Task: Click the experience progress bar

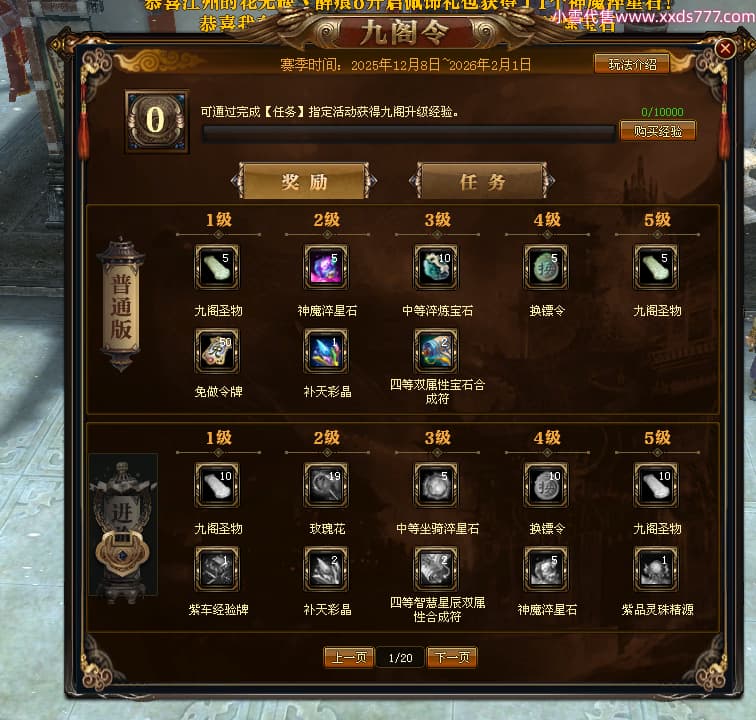Action: point(409,133)
